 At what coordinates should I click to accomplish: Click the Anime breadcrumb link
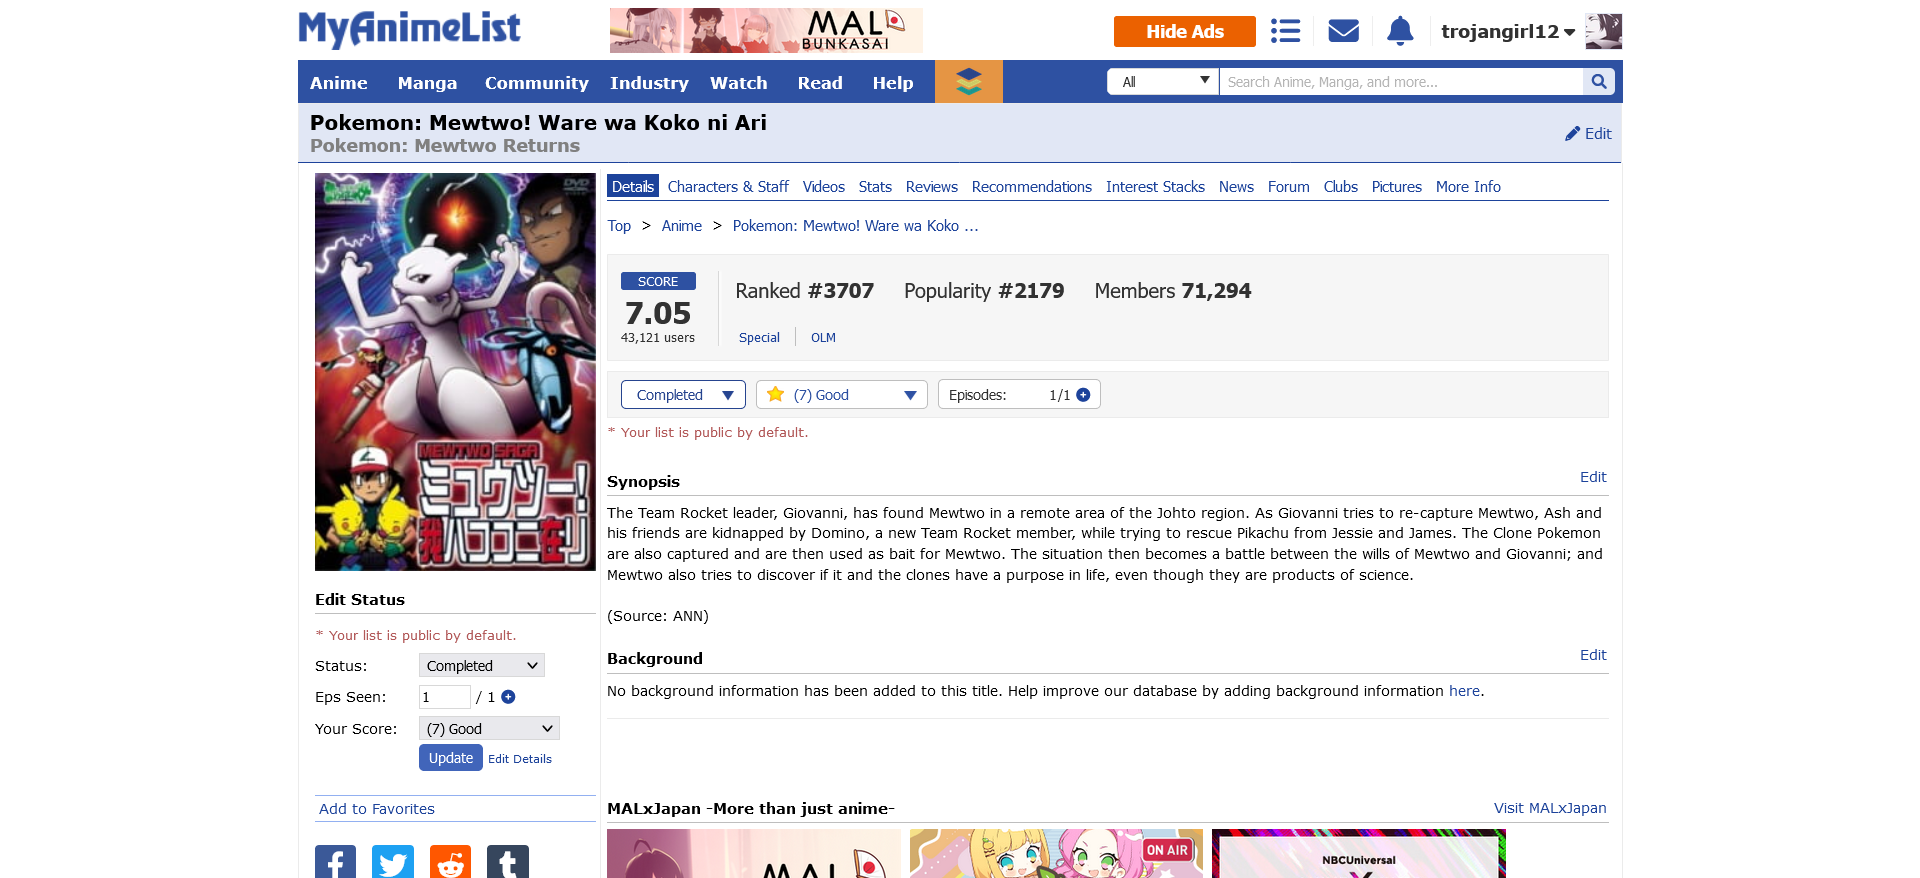click(682, 226)
